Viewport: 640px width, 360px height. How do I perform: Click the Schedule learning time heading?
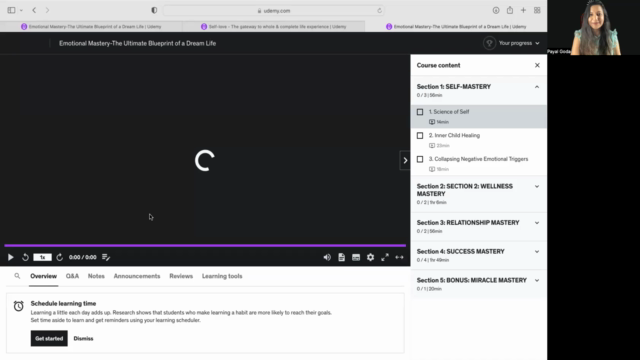[x=63, y=304]
